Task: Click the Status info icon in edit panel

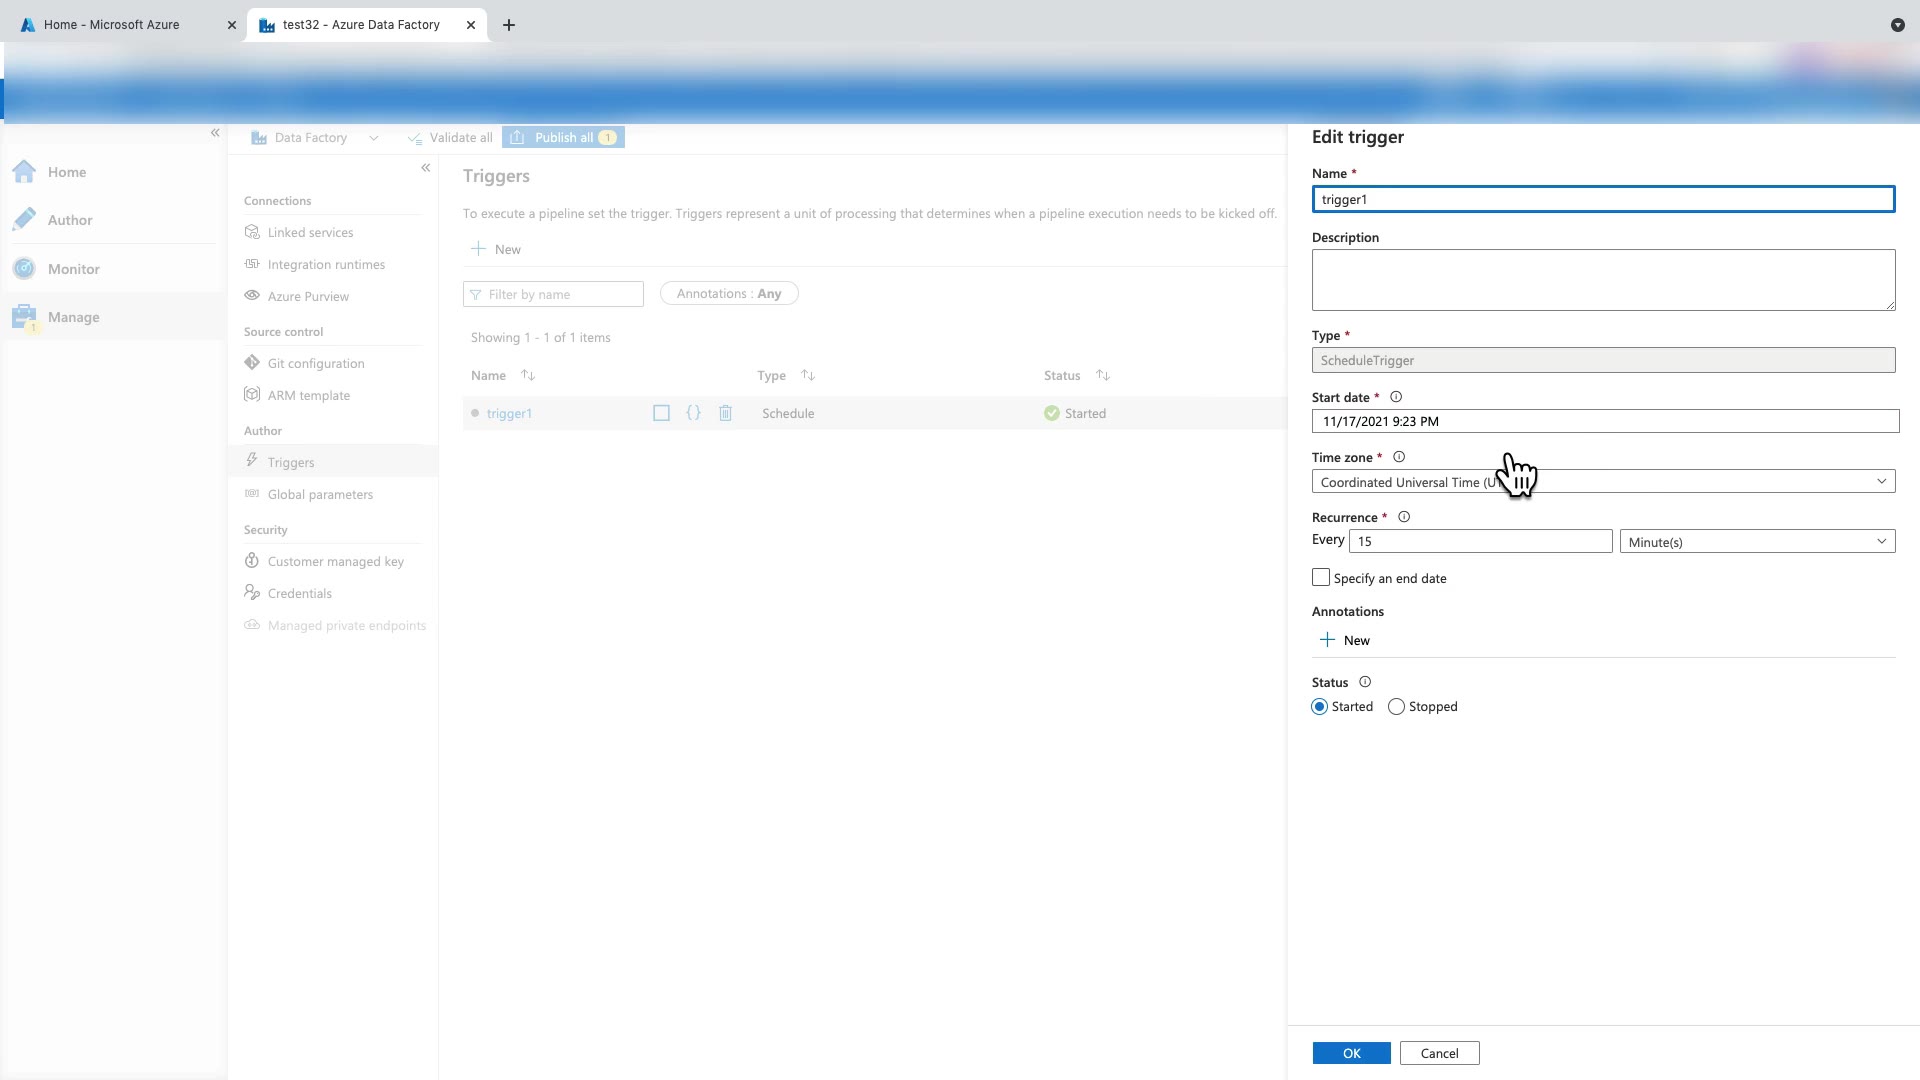Action: click(x=1365, y=682)
